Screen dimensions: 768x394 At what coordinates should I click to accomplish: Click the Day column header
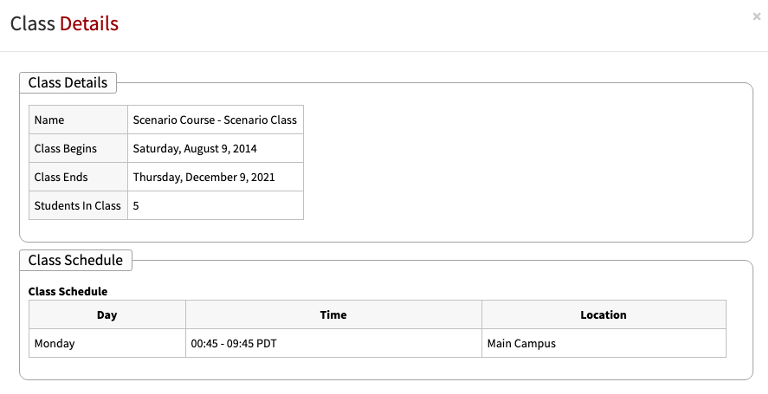[107, 315]
